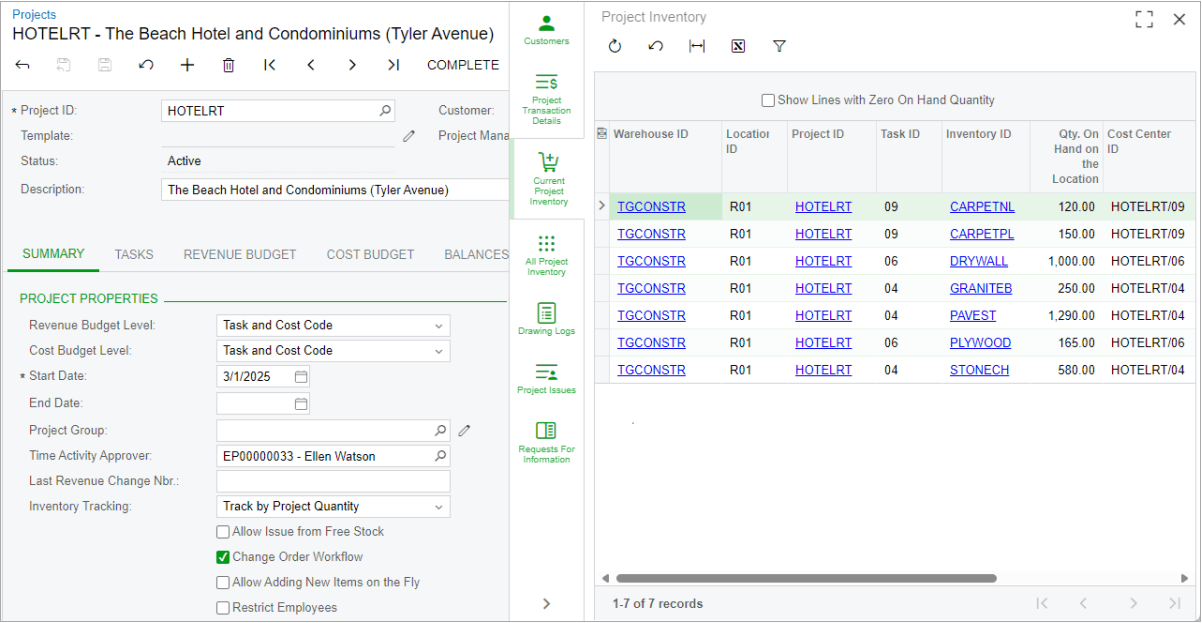Click undo icon in Project Inventory toolbar

pos(656,46)
